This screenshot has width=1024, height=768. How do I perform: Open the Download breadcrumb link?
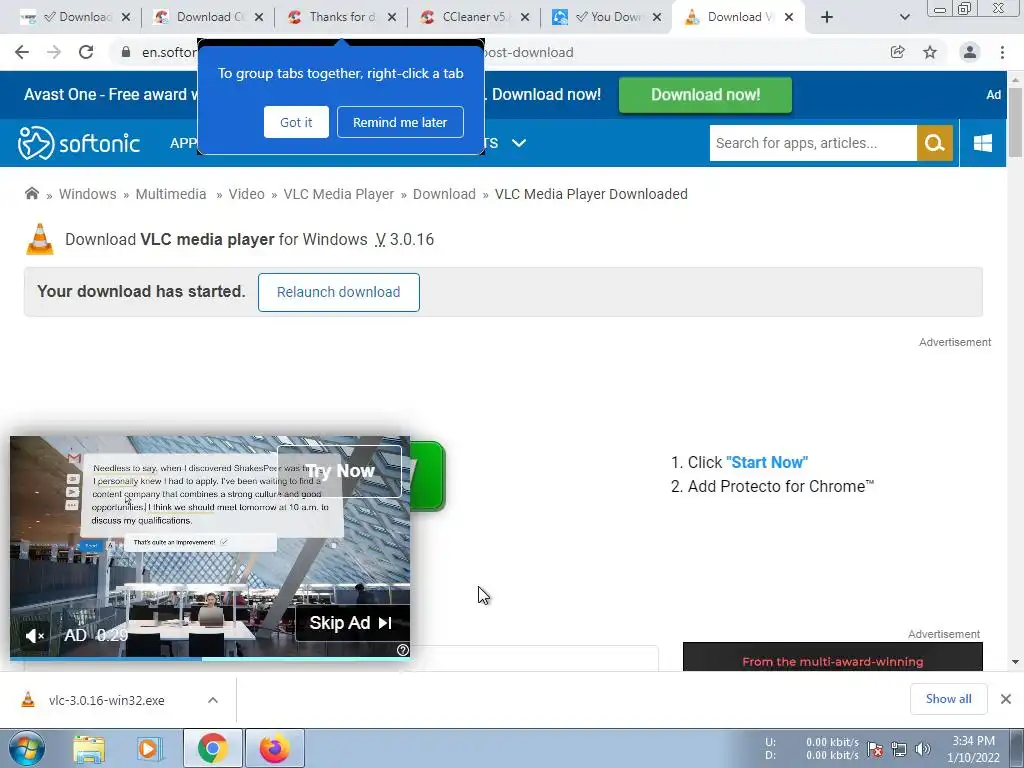pos(444,194)
